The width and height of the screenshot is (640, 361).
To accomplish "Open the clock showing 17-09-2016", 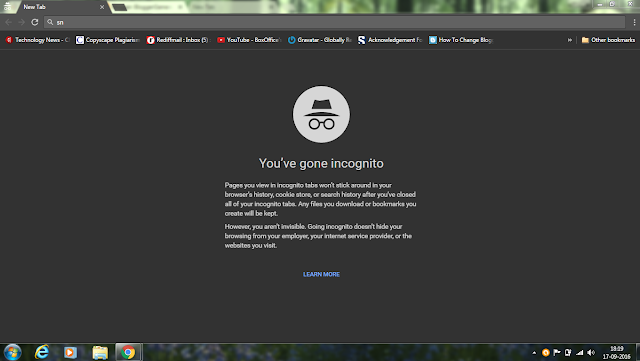I will (x=617, y=352).
